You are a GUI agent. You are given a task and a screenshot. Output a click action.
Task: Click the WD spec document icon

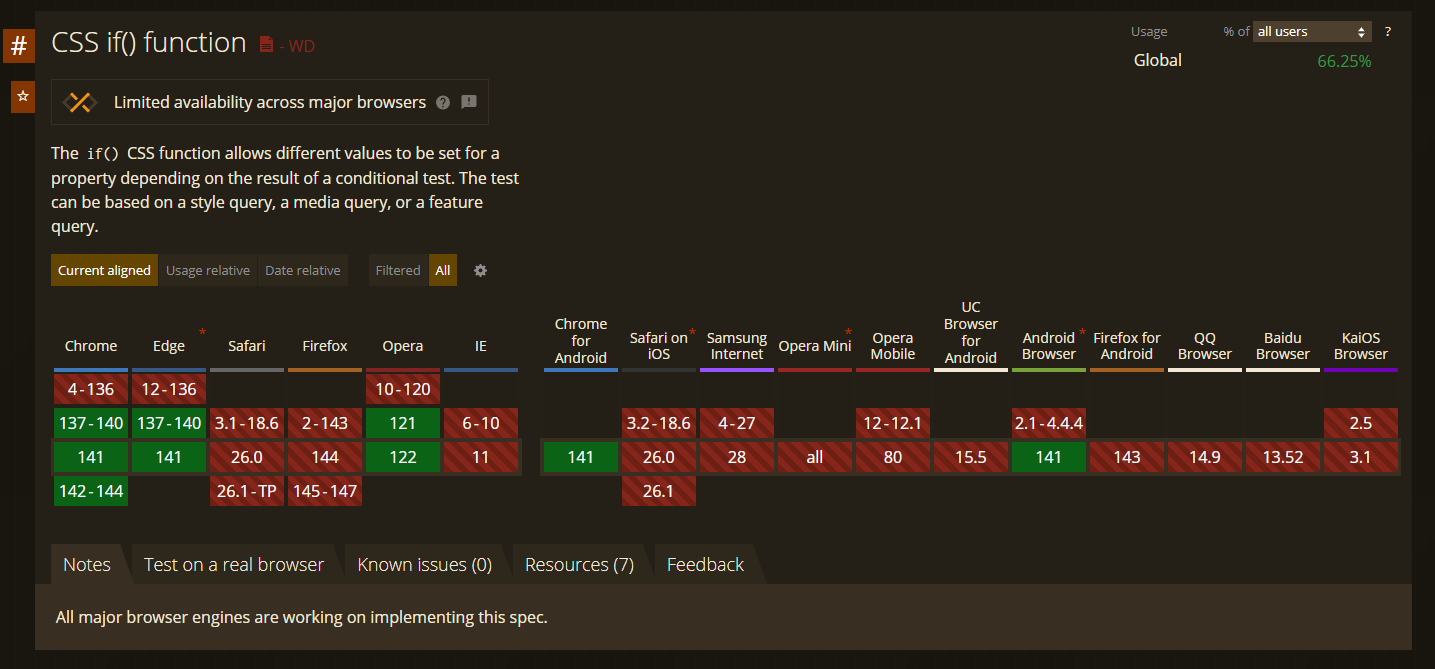point(266,44)
